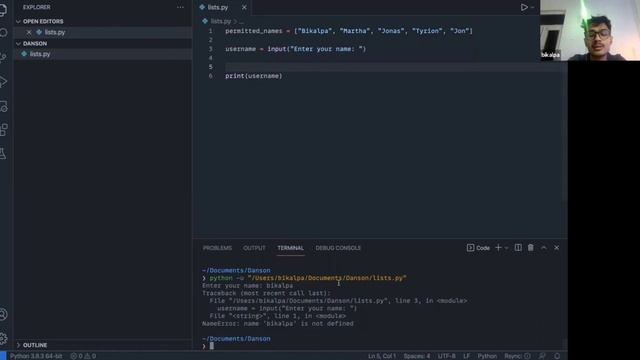
Task: Open the remote window indicator in status bar
Action: click(3, 356)
